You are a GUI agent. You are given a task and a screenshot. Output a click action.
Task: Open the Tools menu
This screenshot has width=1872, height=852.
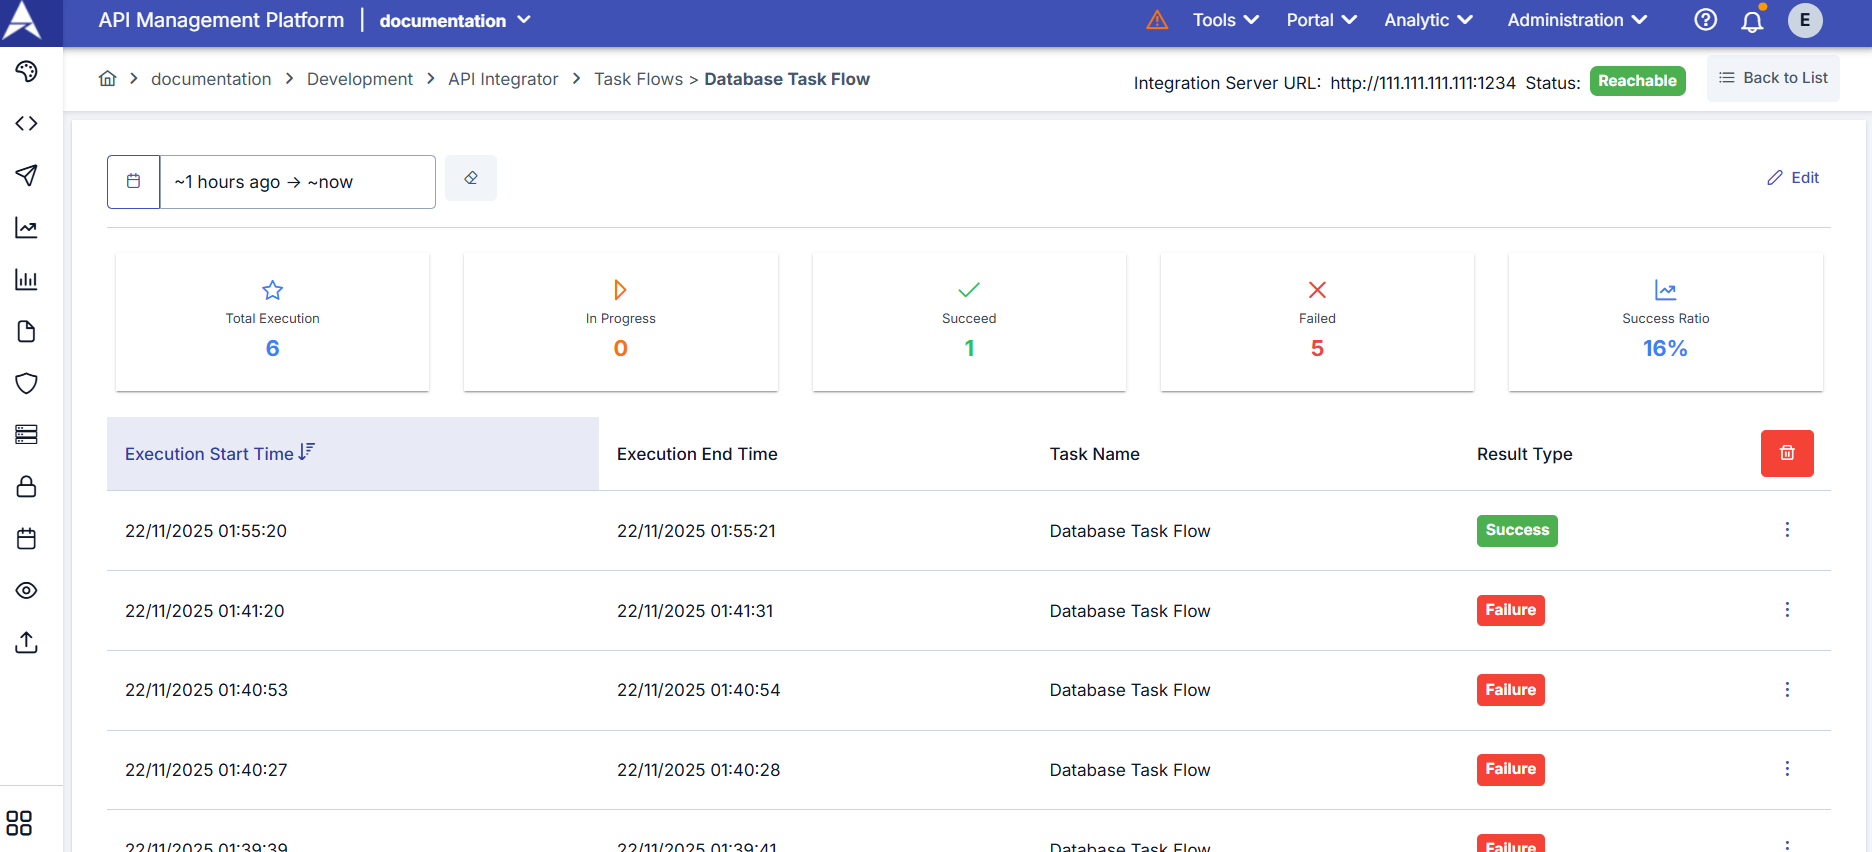[1225, 20]
